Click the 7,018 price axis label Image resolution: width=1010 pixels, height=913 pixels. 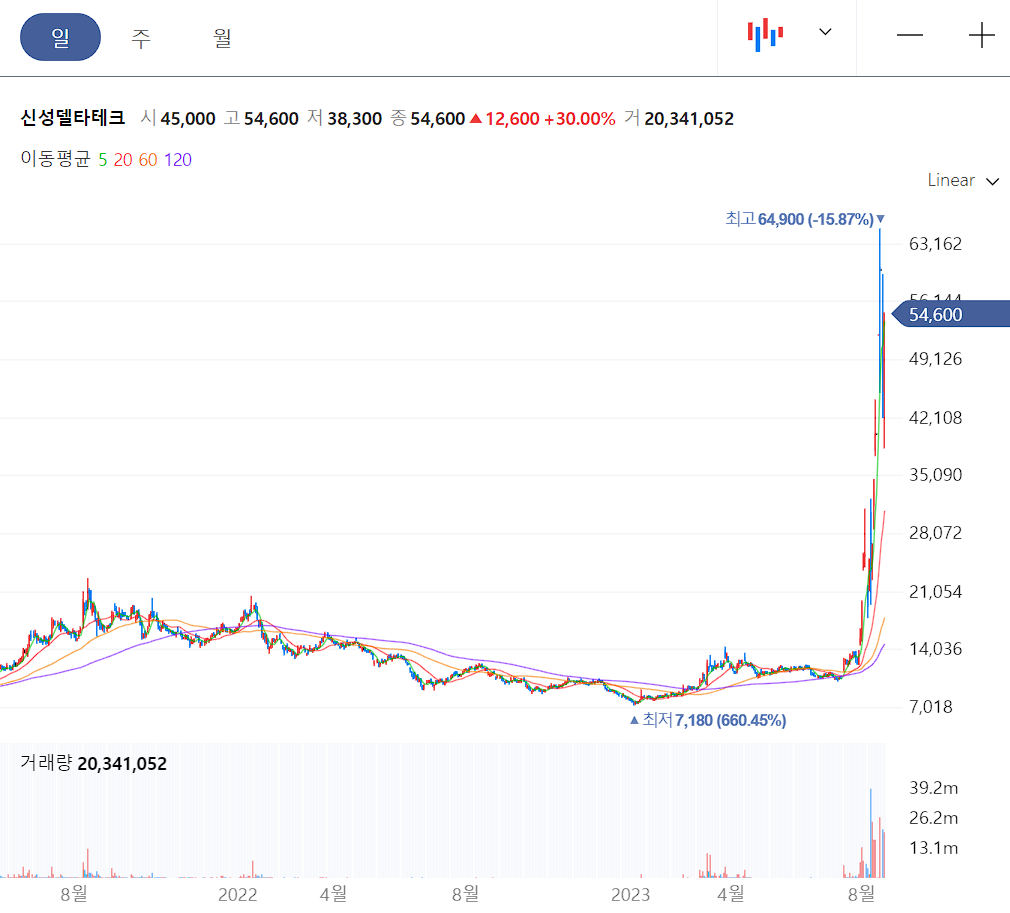tap(931, 707)
